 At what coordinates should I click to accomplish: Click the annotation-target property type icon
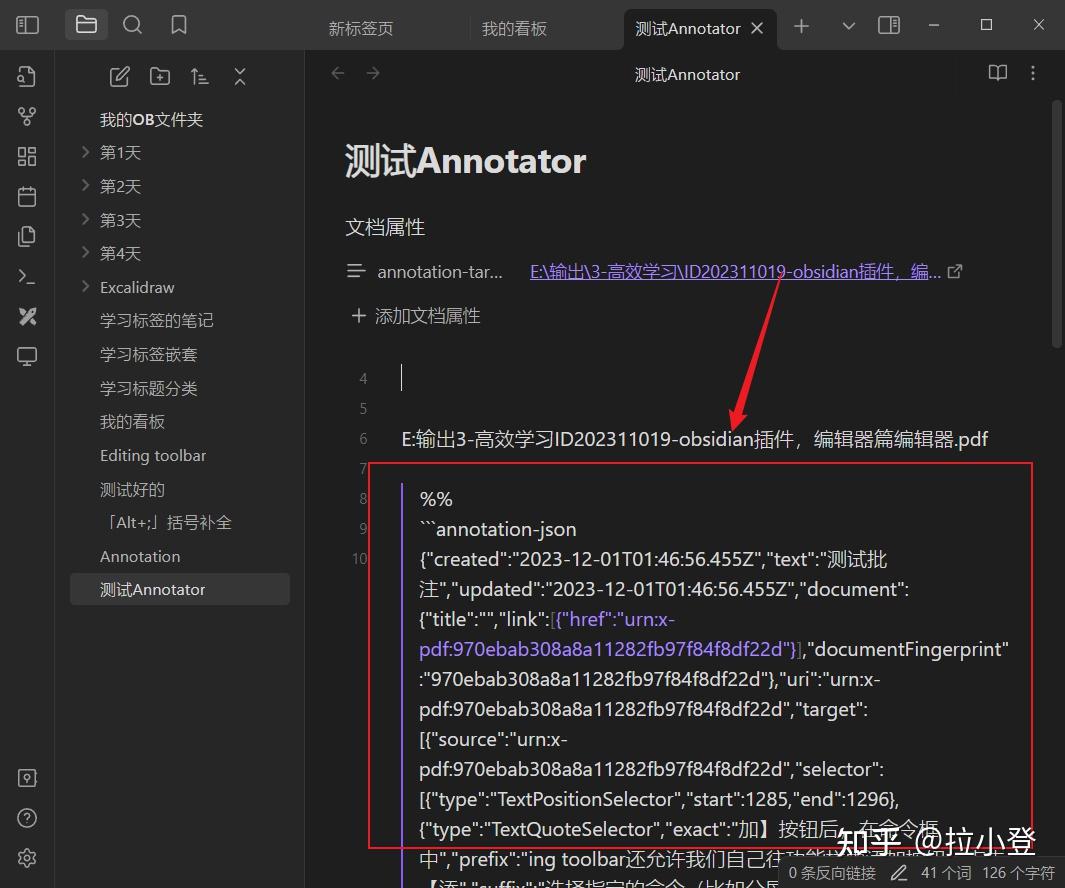[357, 272]
